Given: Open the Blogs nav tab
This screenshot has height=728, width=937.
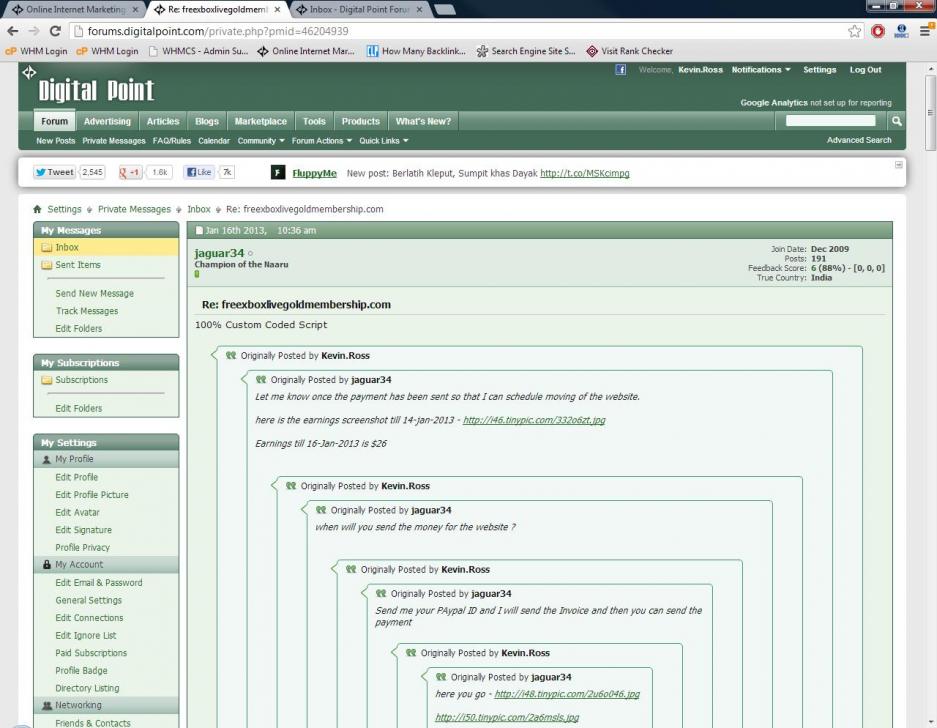Looking at the screenshot, I should pyautogui.click(x=207, y=121).
